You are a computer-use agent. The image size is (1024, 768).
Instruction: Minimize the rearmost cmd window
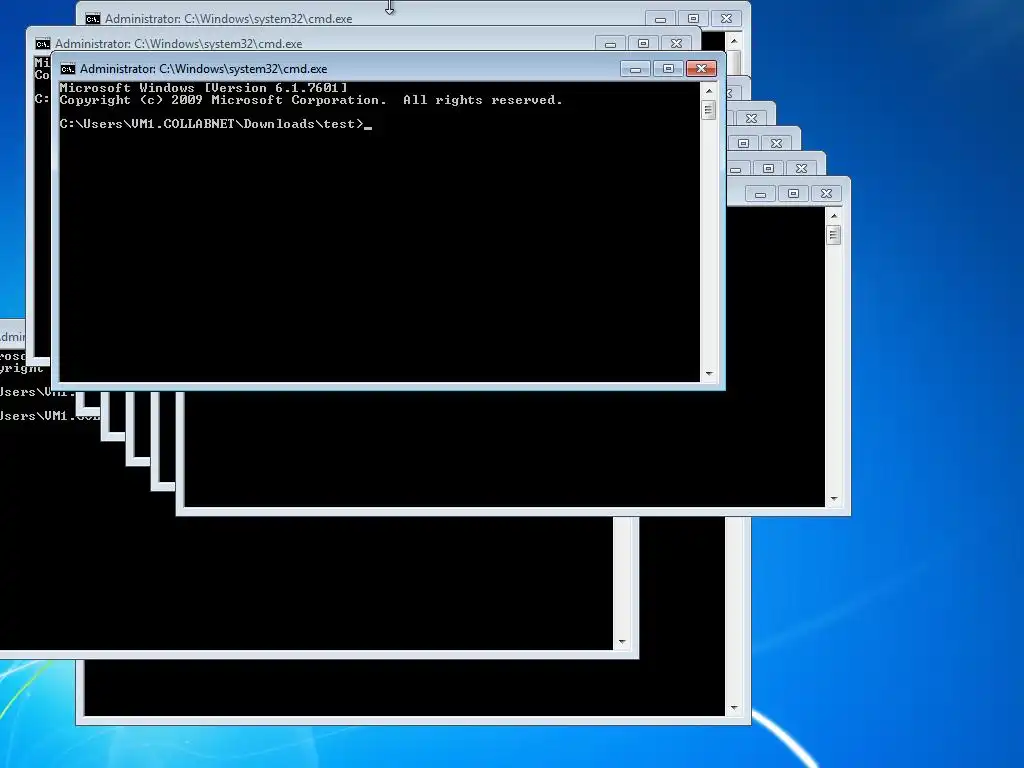click(660, 19)
